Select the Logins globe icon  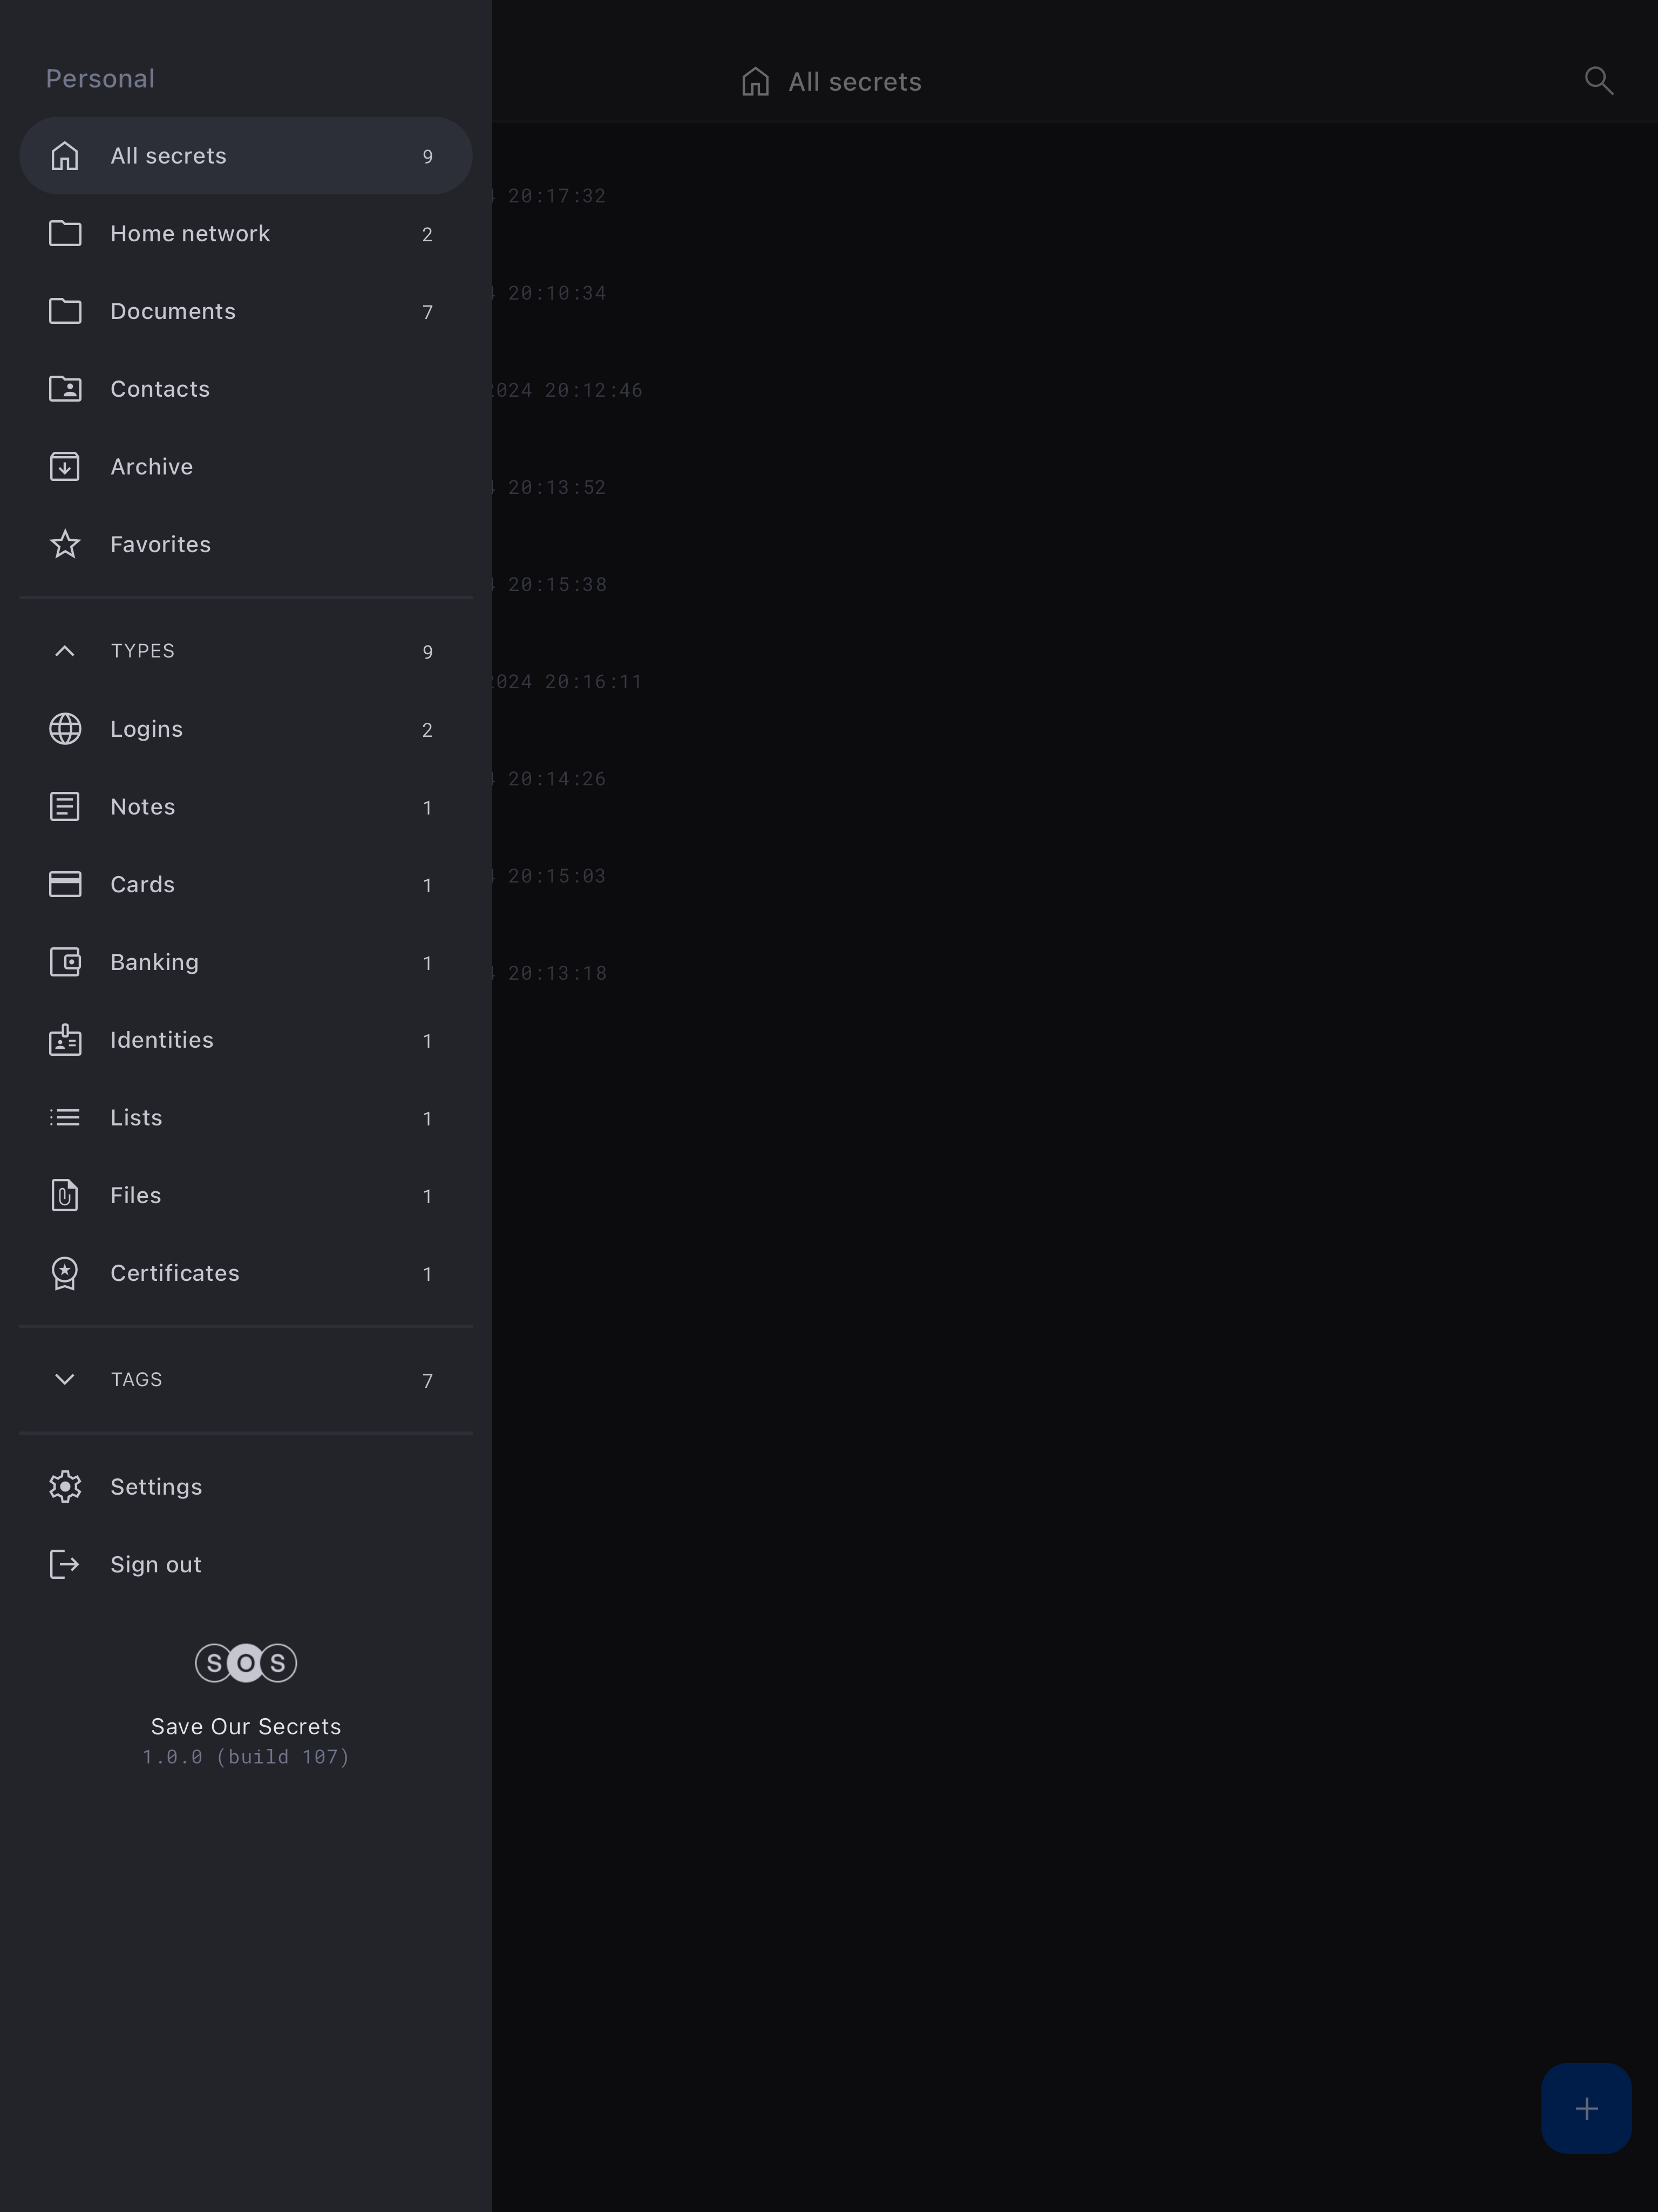(x=65, y=729)
